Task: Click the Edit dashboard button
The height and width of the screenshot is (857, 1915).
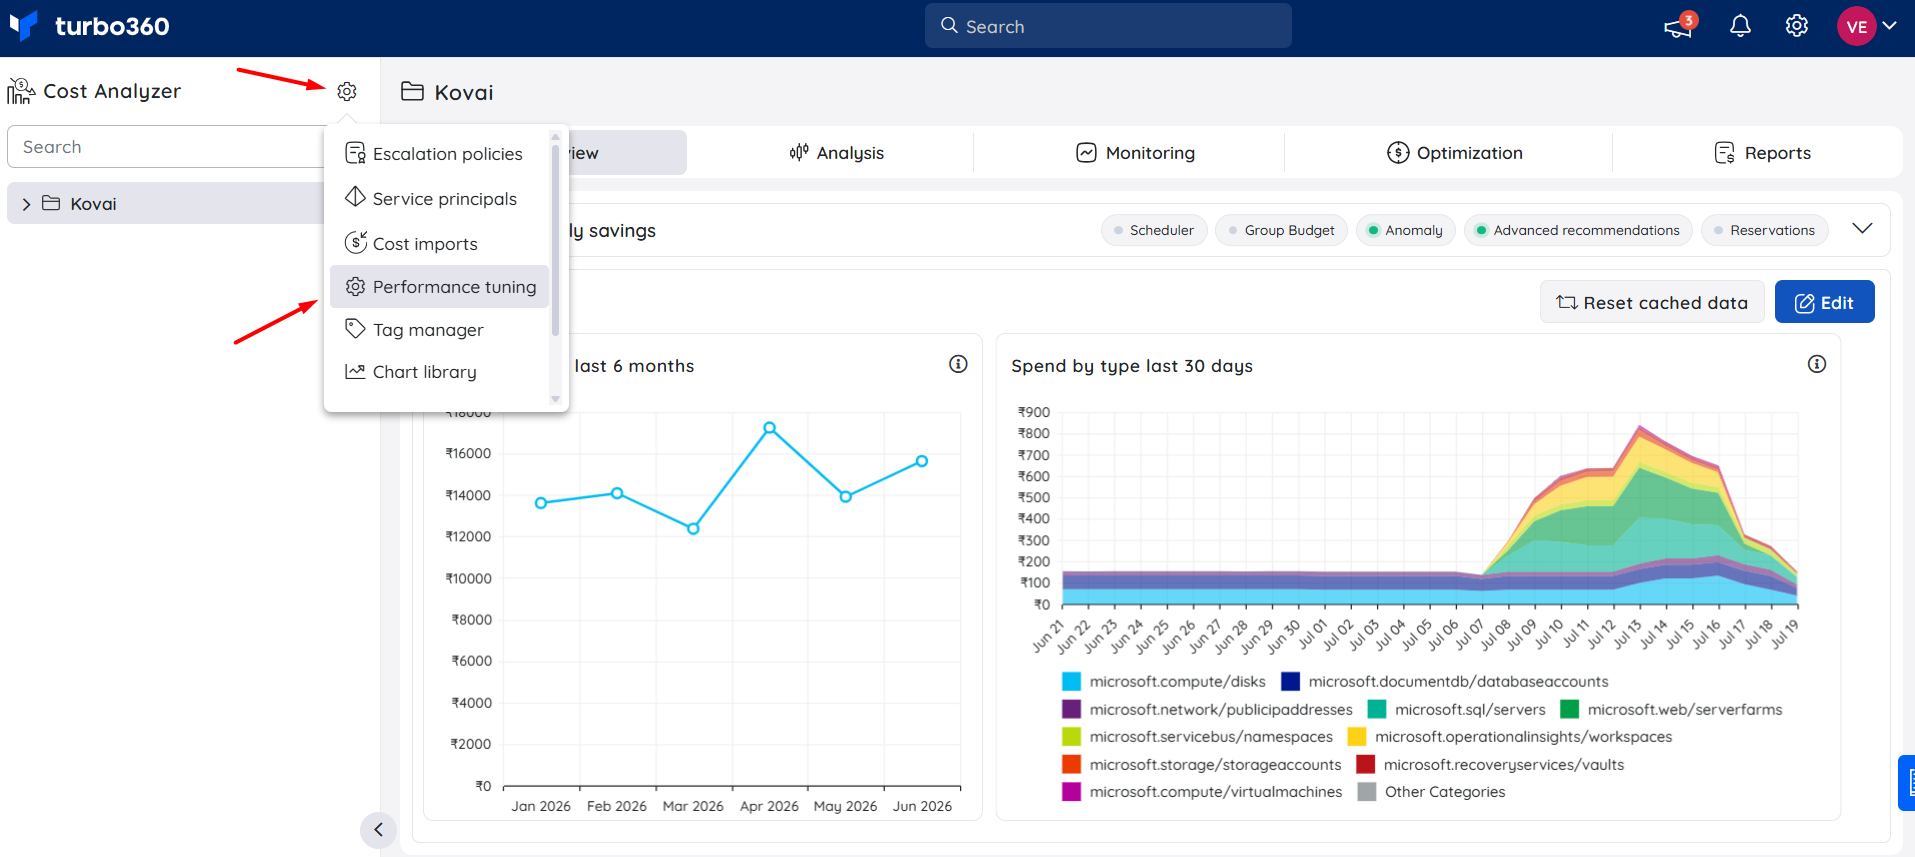Action: 1824,302
